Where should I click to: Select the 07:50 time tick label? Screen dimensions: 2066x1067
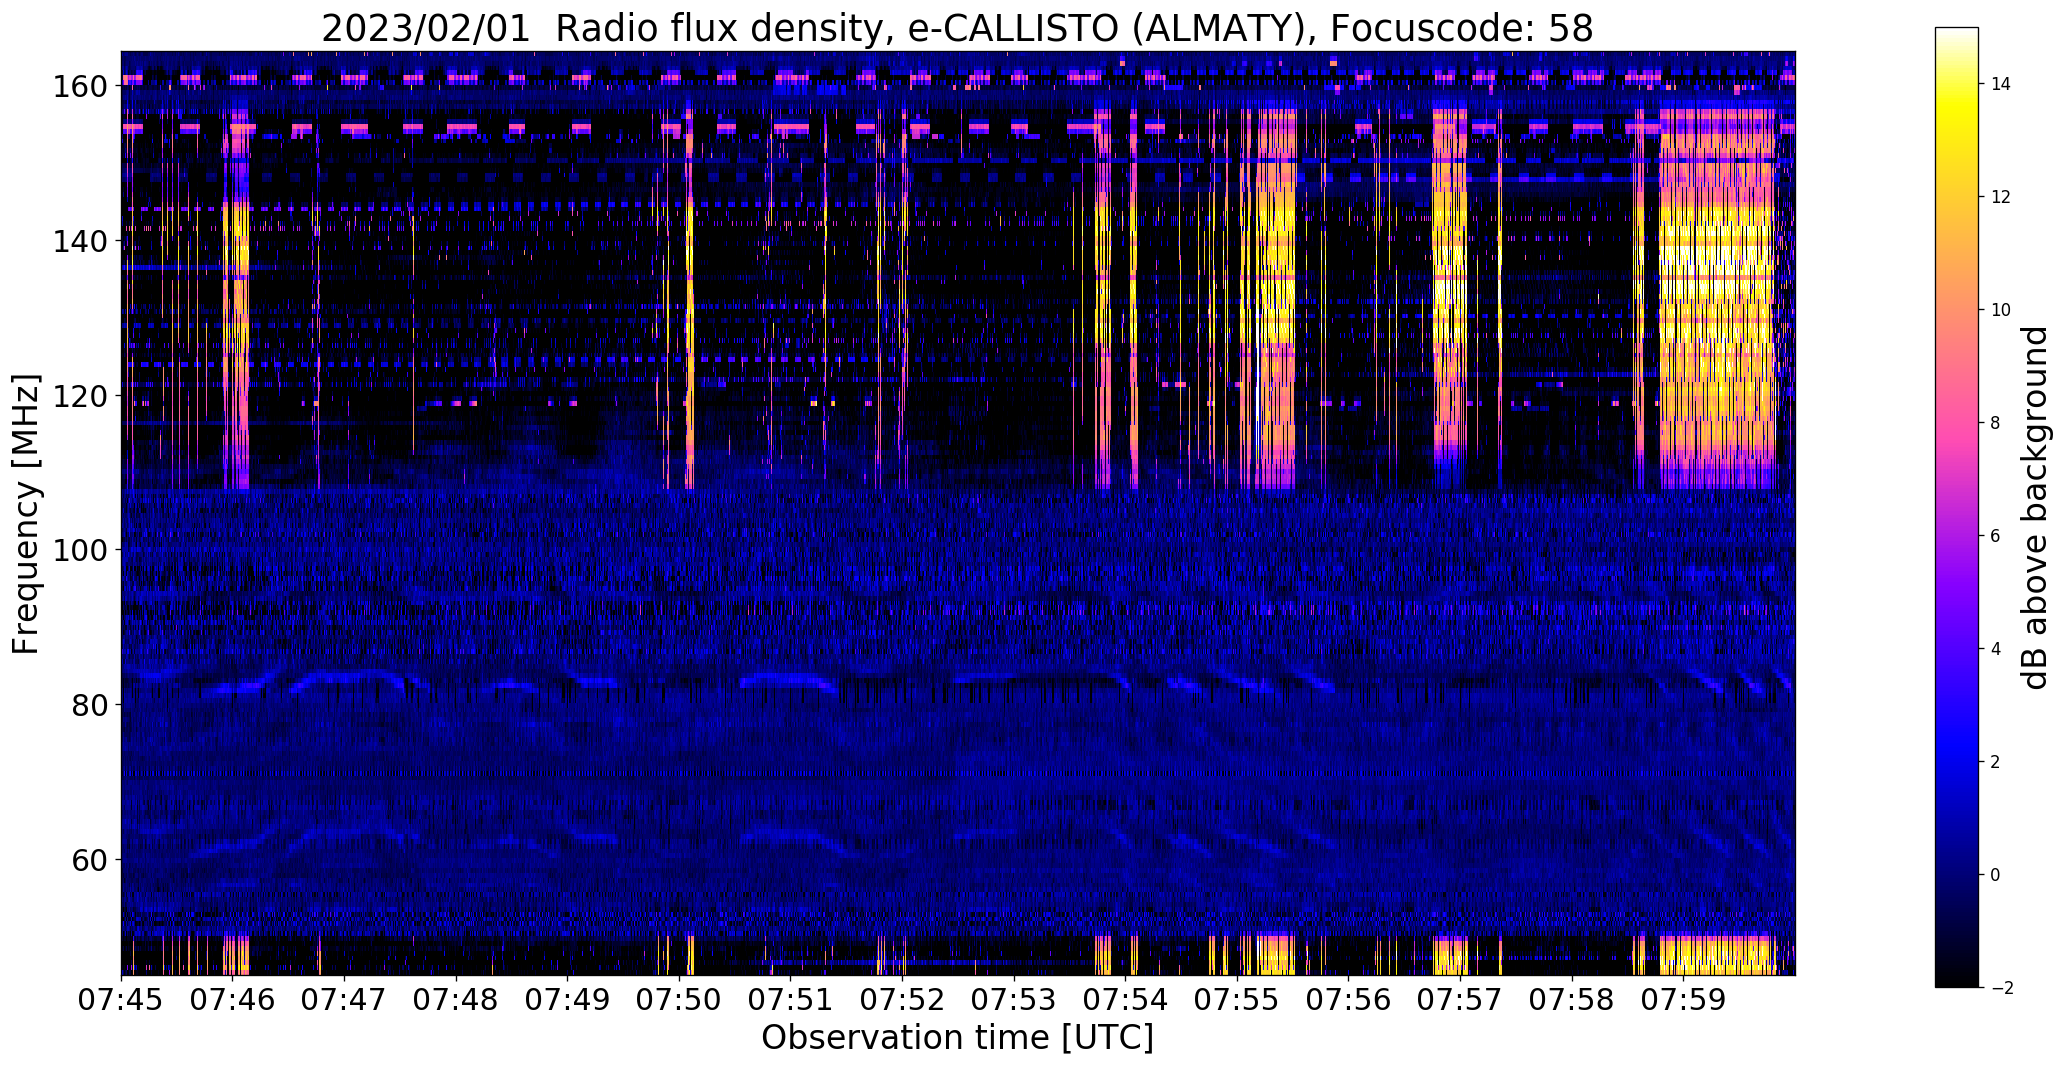[x=679, y=999]
